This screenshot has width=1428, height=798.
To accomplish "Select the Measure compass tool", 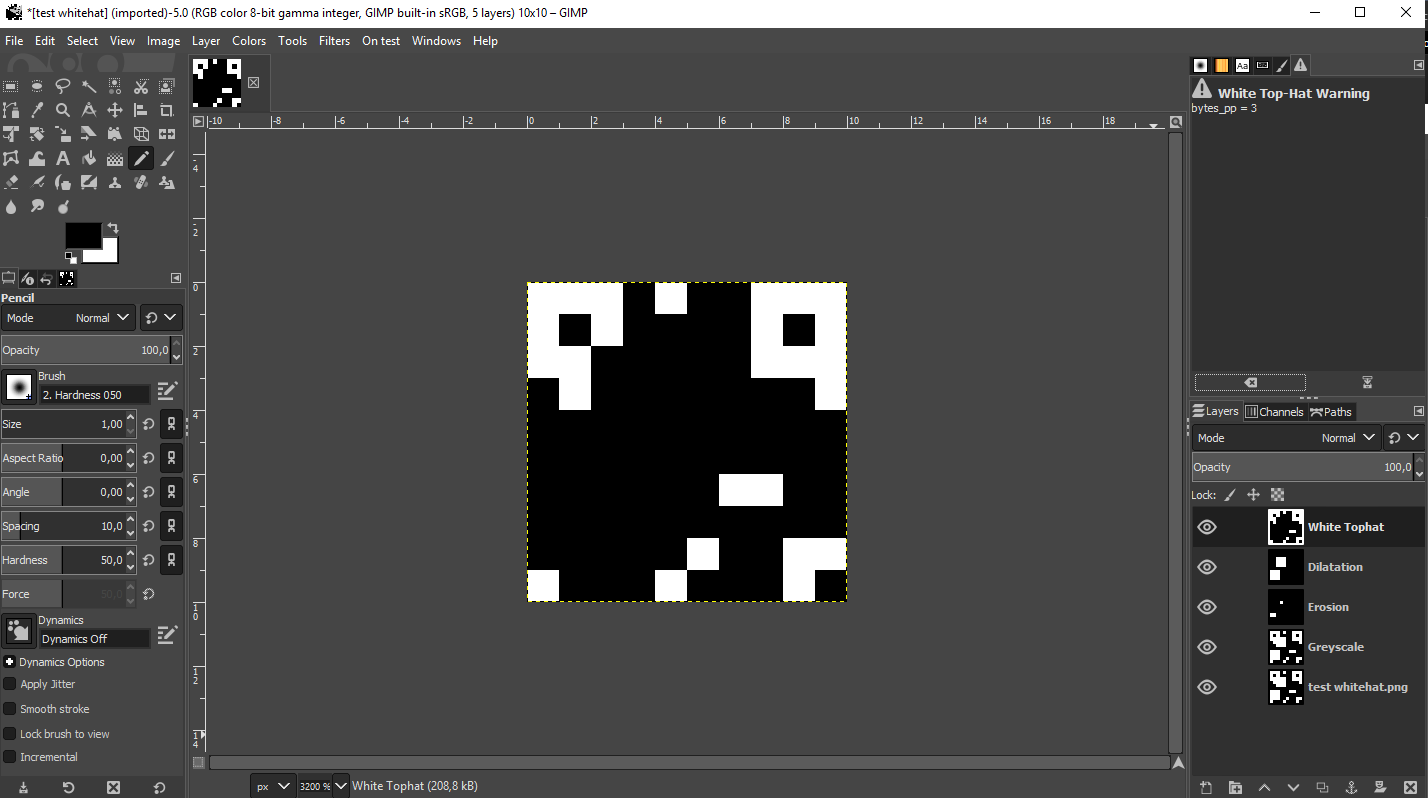I will (89, 110).
